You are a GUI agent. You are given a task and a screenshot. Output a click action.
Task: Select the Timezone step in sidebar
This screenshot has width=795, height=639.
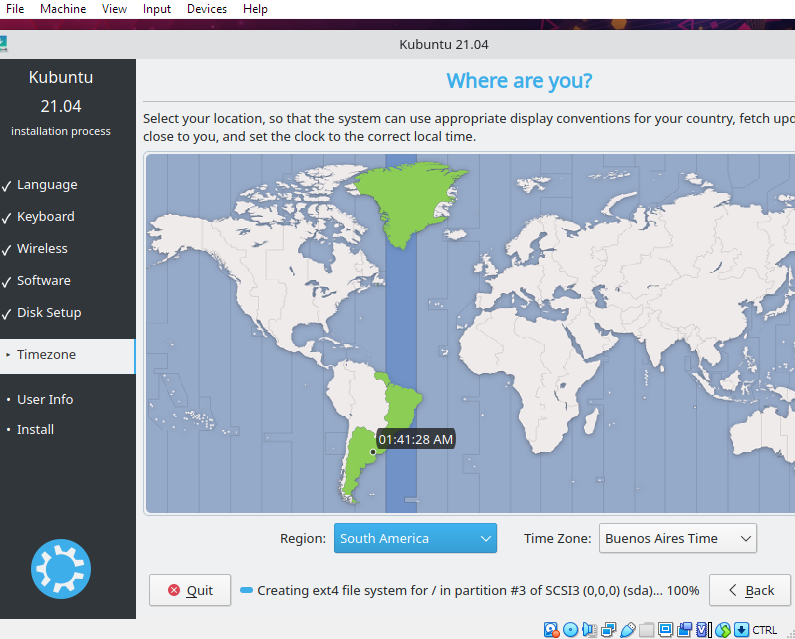(x=68, y=356)
